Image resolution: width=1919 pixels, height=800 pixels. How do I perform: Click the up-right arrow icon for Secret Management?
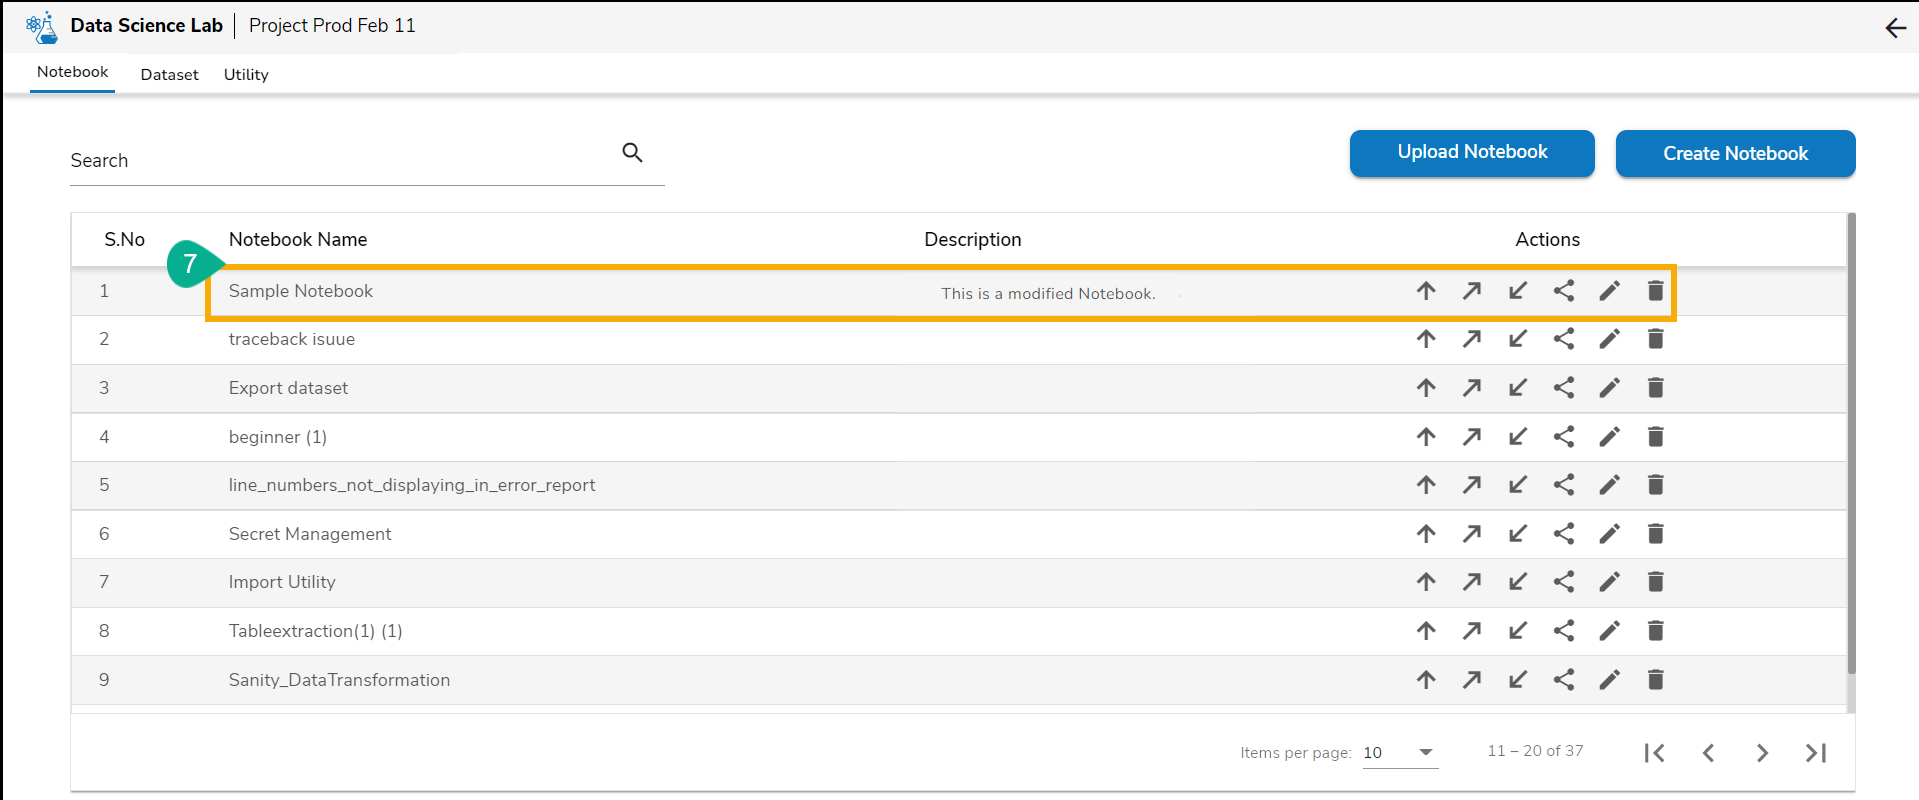pyautogui.click(x=1472, y=534)
